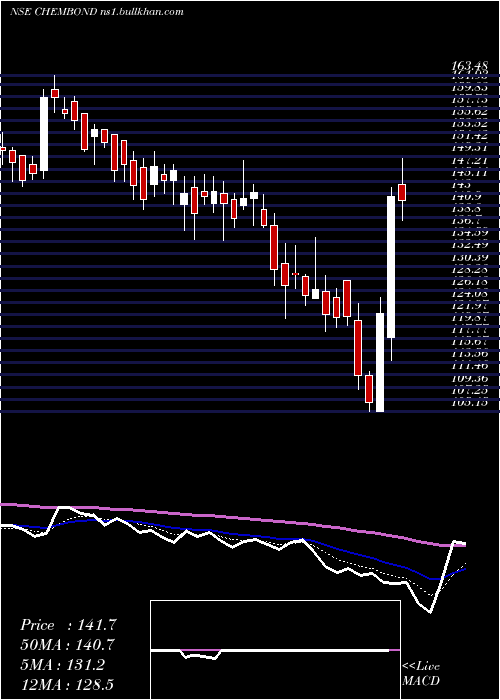This screenshot has width=500, height=700.
Task: Click the MACD histogram inset panel
Action: [x=275, y=650]
